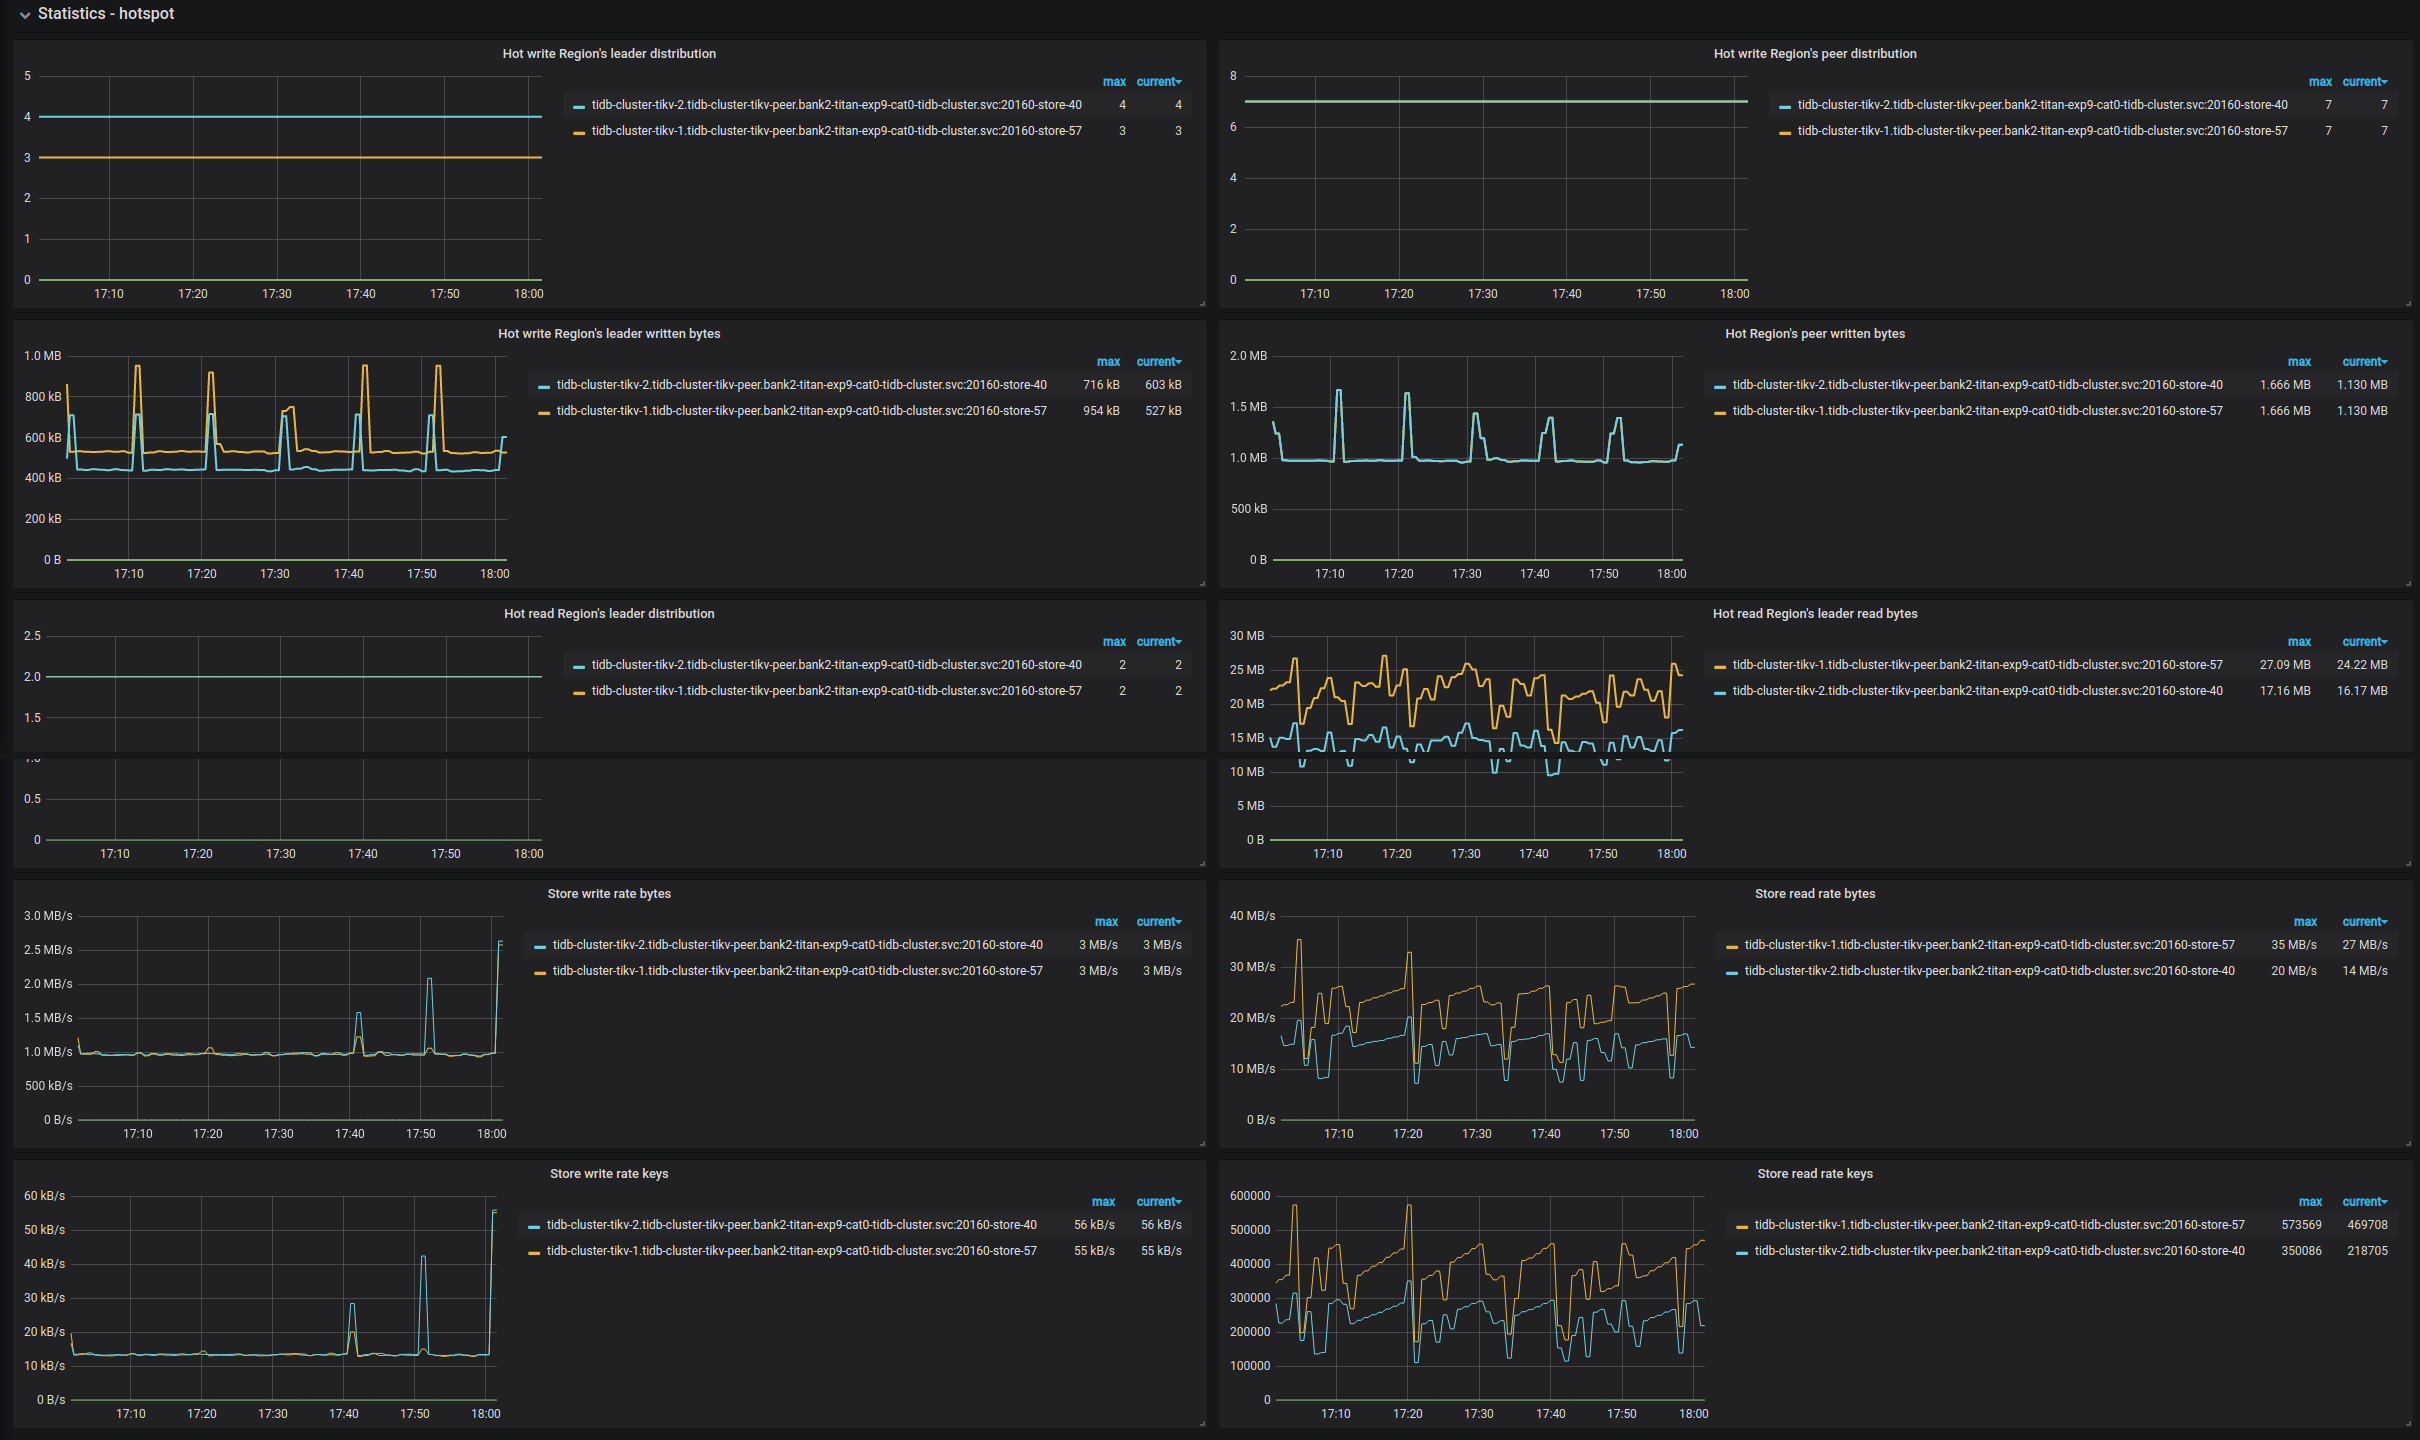Open Store read rate keys panel title menu
This screenshot has height=1440, width=2420.
pyautogui.click(x=1814, y=1174)
